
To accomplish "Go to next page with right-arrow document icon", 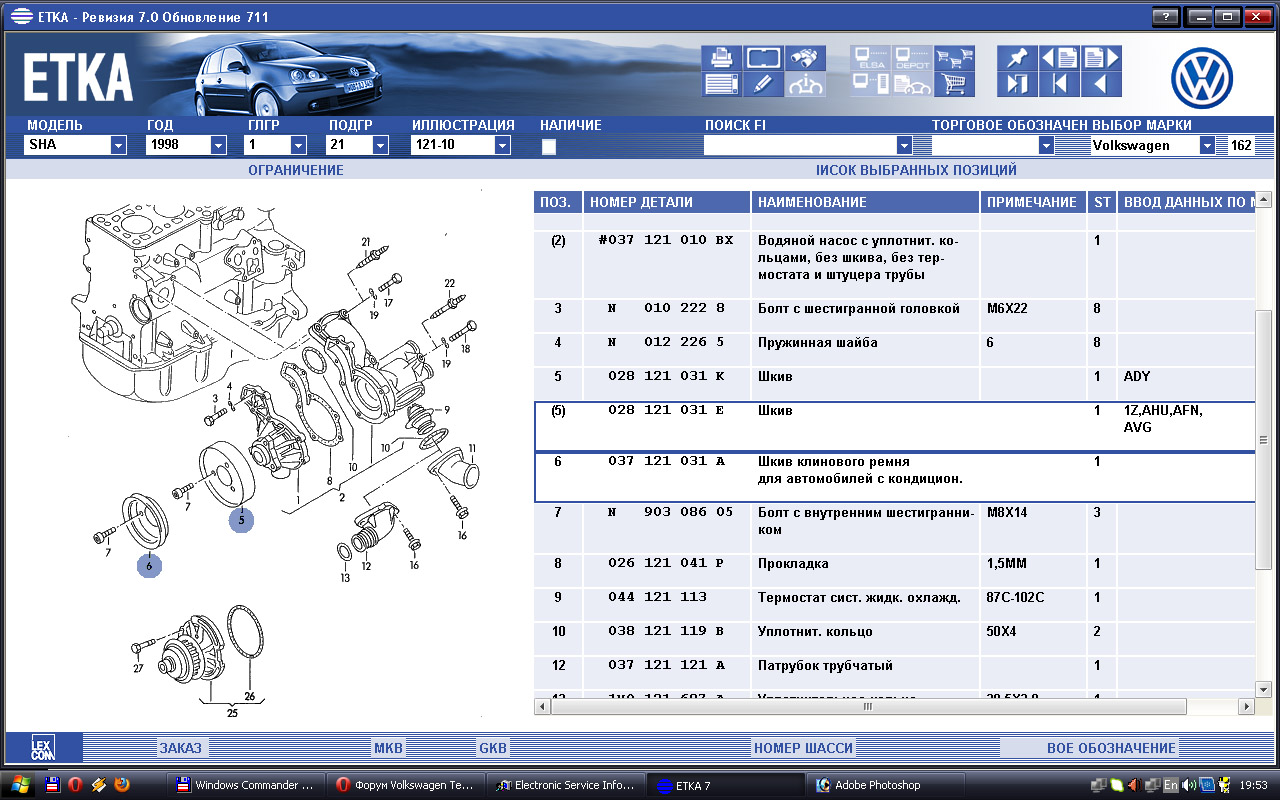I will coord(1101,58).
